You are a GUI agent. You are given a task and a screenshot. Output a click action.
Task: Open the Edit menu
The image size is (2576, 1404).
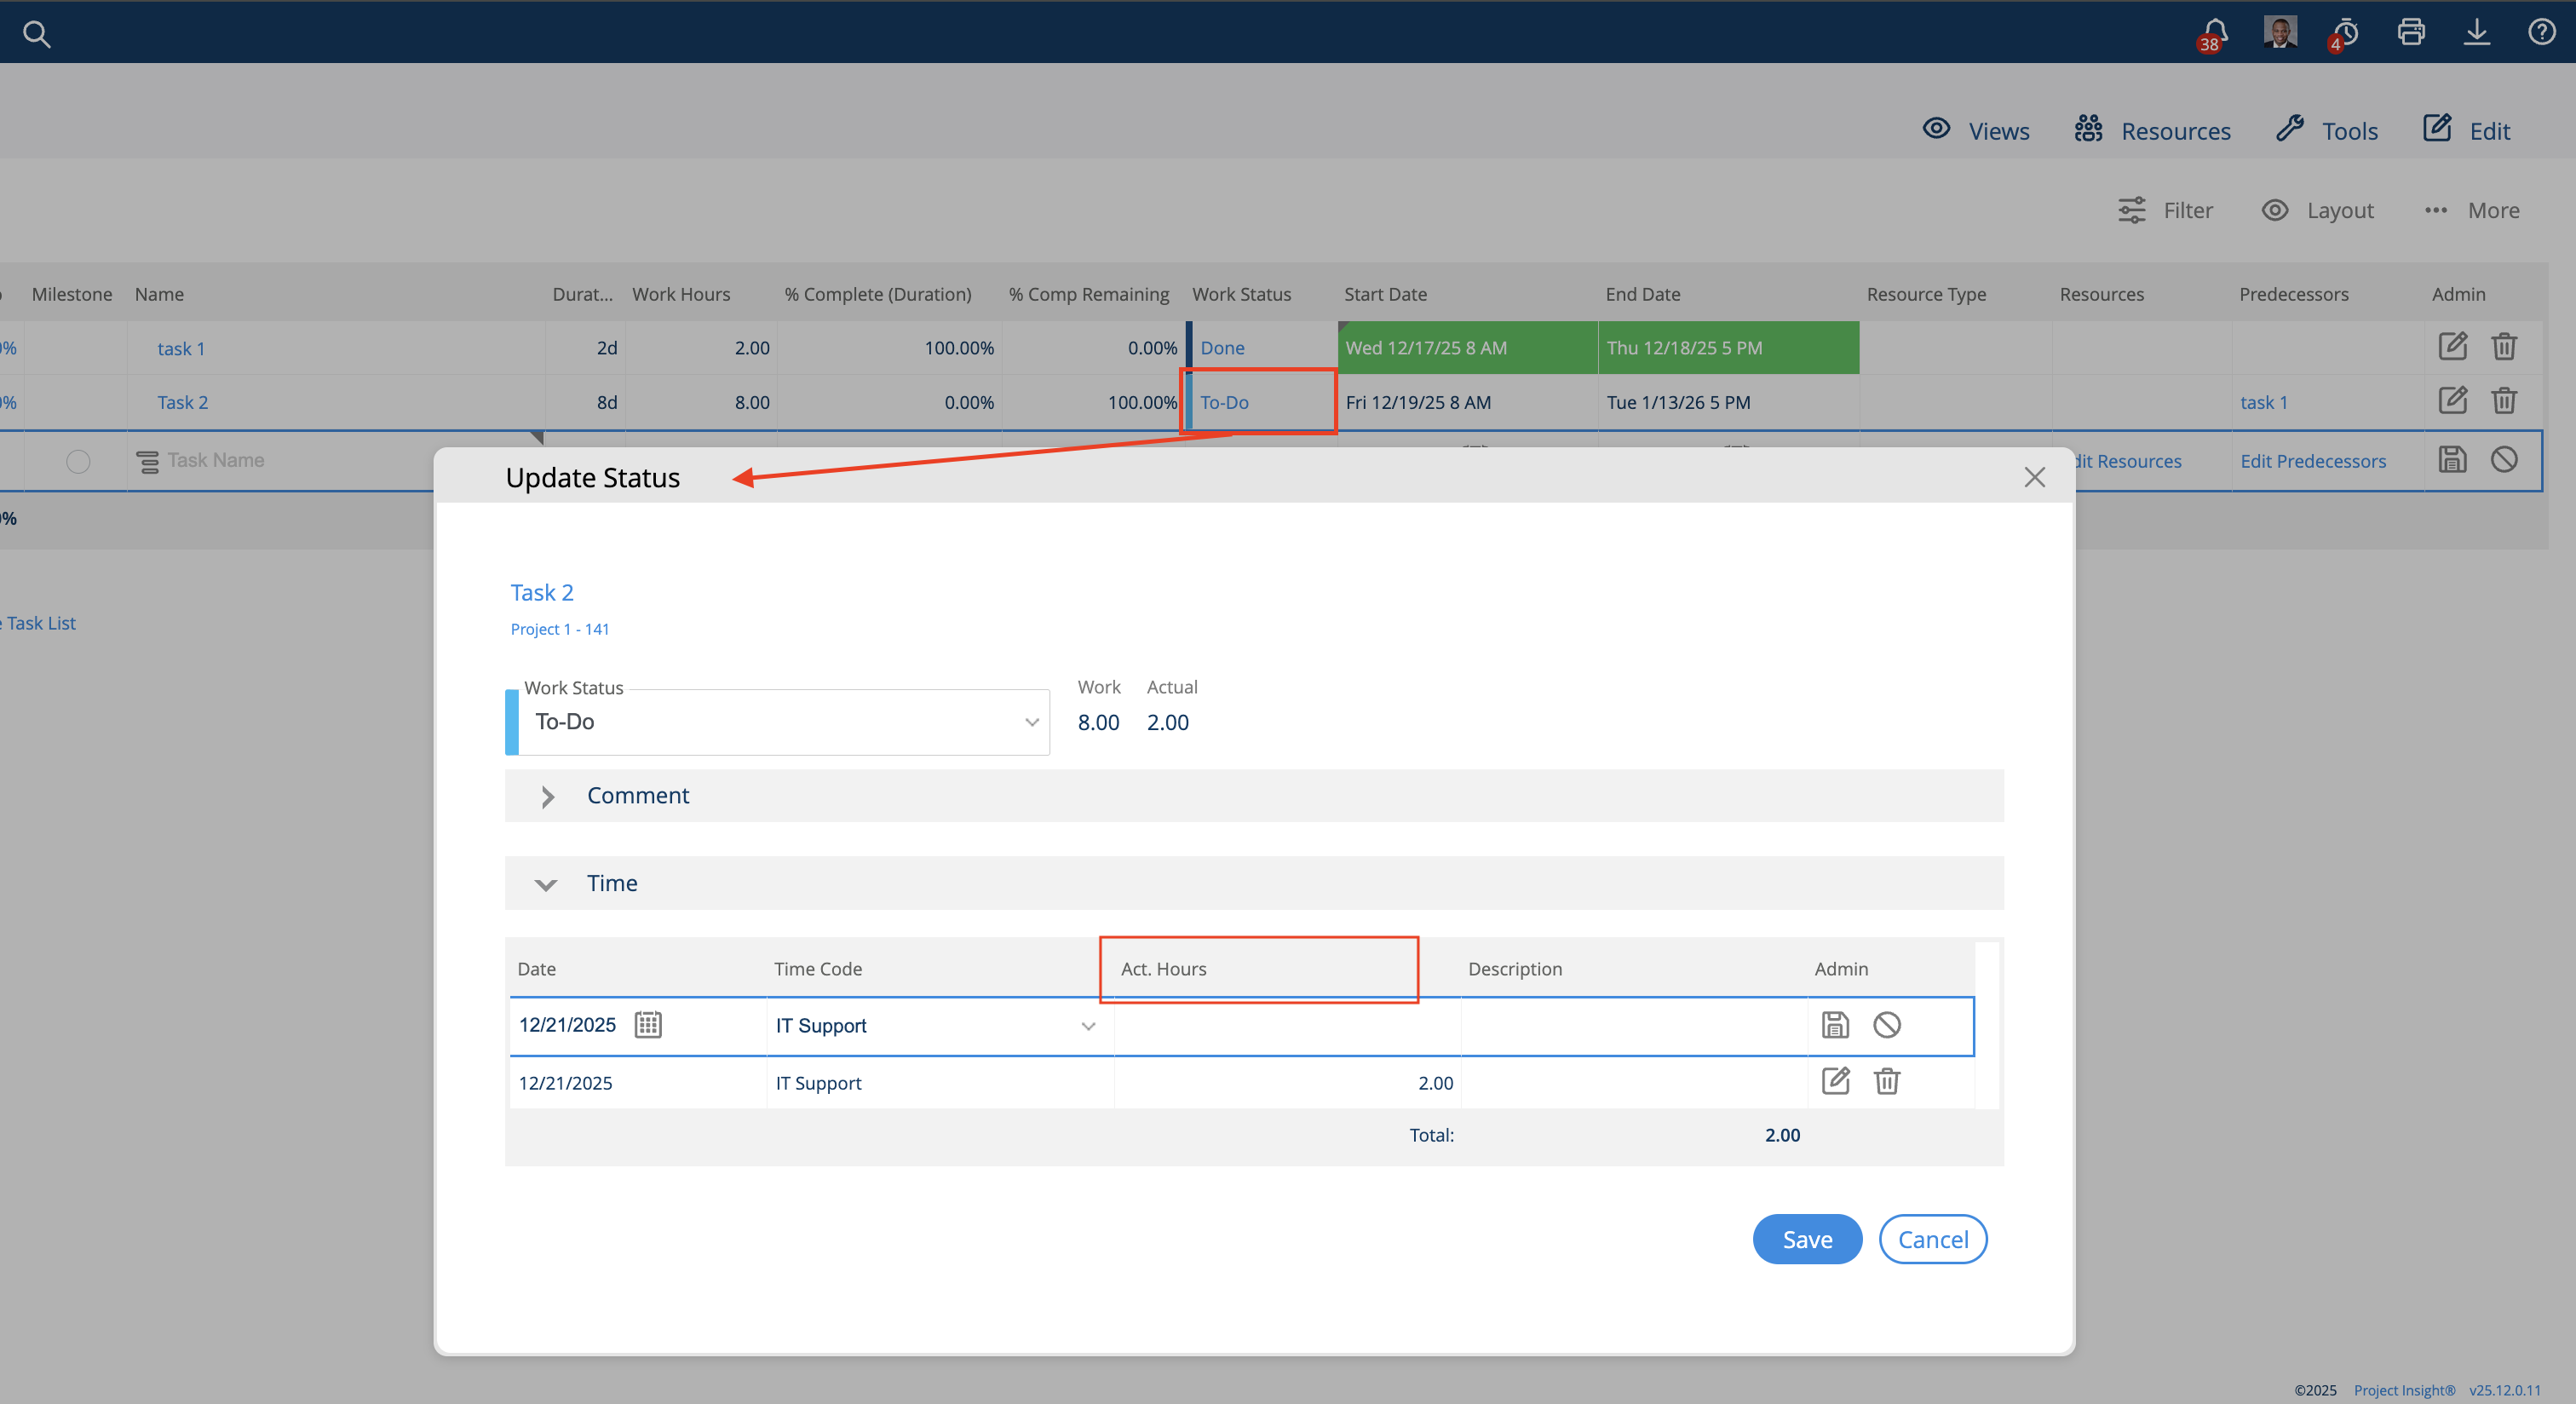[x=2466, y=130]
